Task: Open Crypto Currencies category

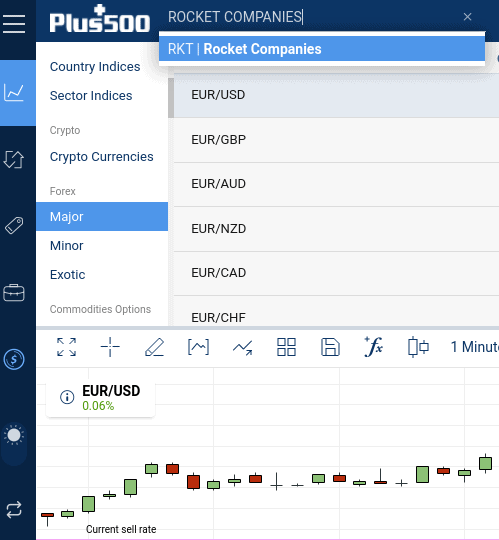Action: [x=102, y=157]
